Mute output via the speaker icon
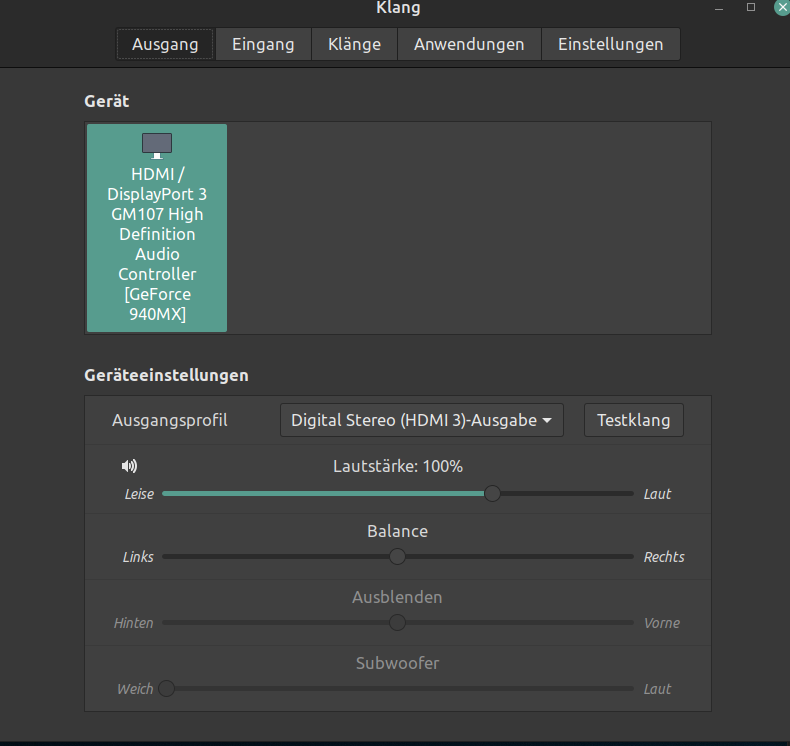790x746 pixels. pyautogui.click(x=129, y=466)
